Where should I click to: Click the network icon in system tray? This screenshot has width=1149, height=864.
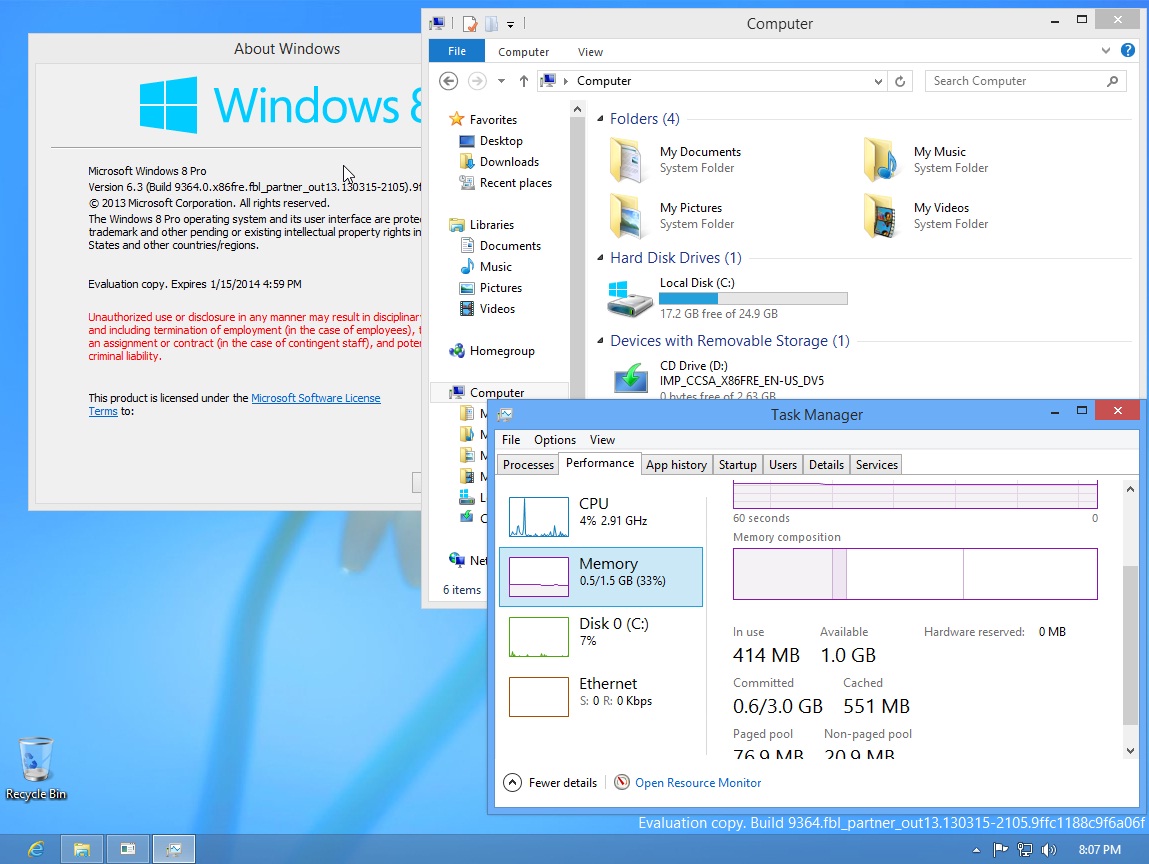[x=1024, y=849]
